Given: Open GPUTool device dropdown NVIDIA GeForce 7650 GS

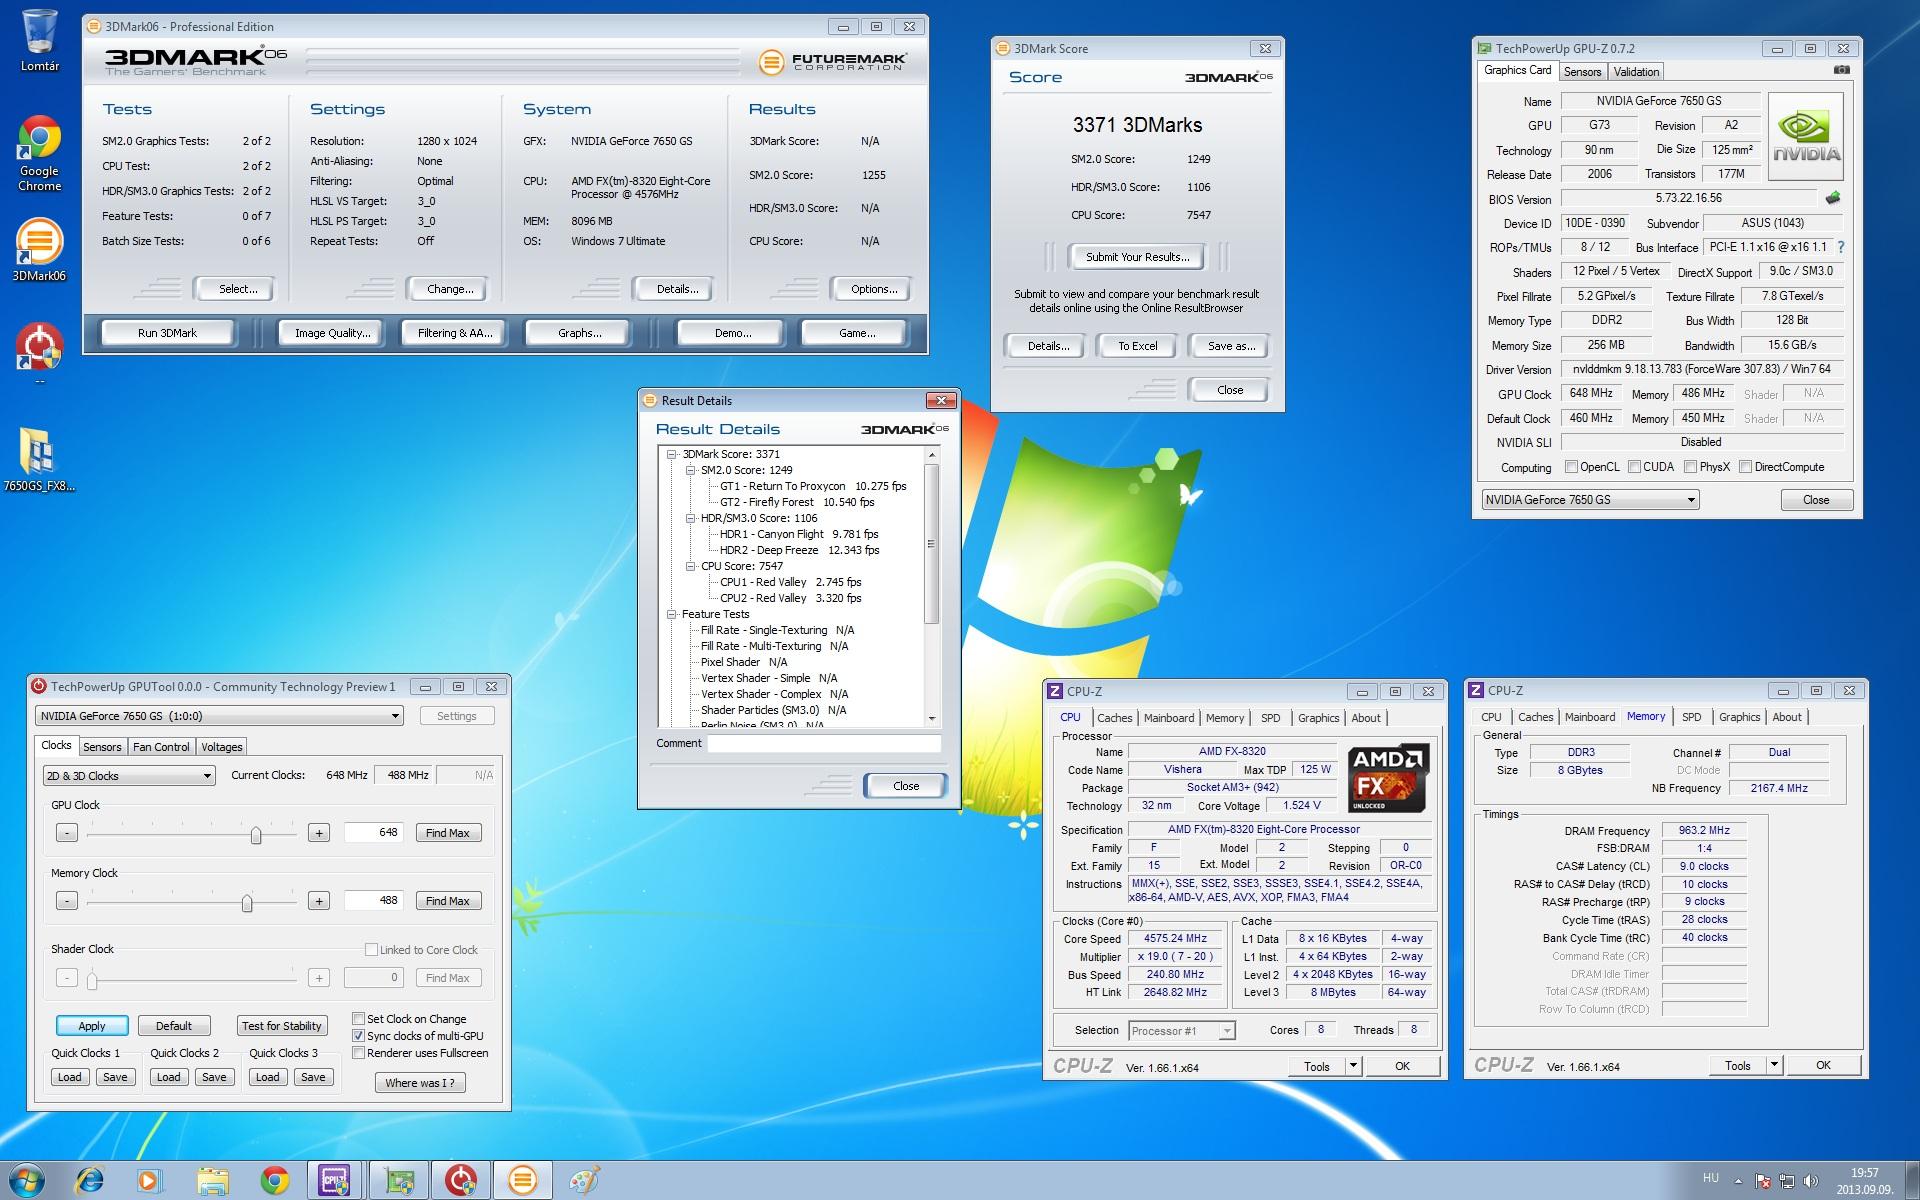Looking at the screenshot, I should click(219, 716).
